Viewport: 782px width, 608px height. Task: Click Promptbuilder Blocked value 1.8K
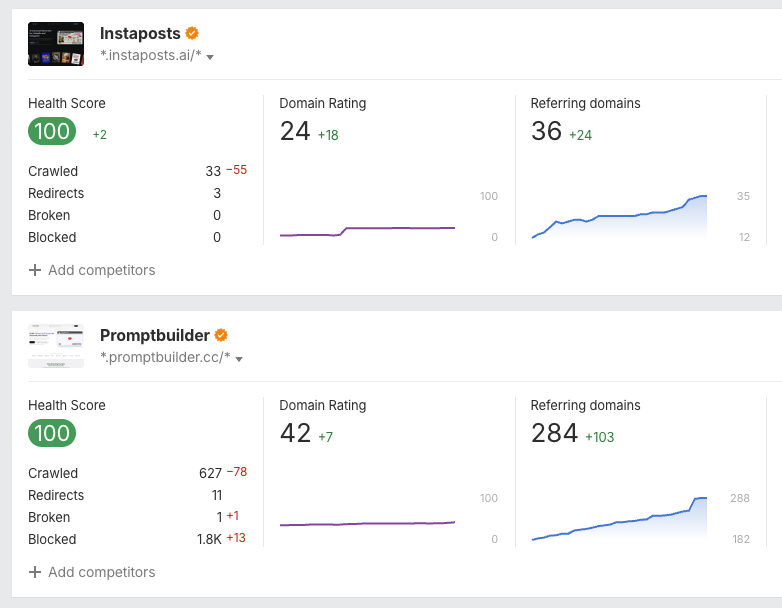209,539
